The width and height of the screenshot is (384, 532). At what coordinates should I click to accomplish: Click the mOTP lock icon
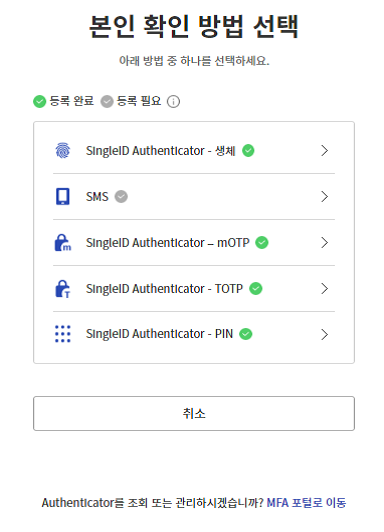(x=63, y=243)
